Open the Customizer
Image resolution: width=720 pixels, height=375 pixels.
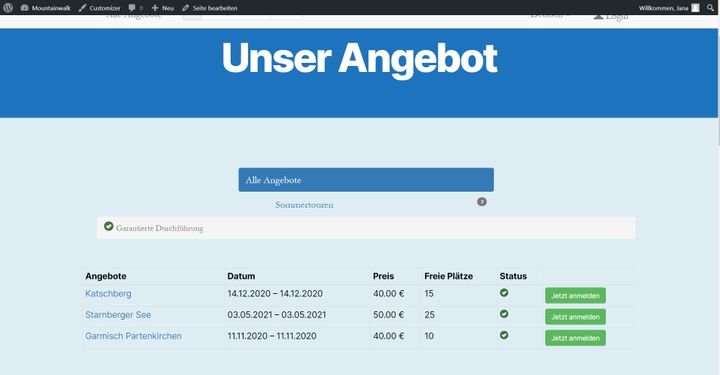pyautogui.click(x=100, y=8)
